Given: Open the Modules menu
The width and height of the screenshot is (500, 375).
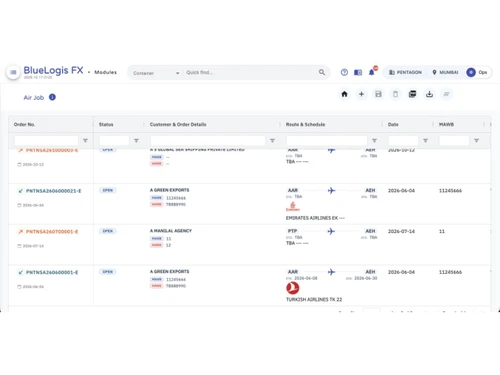Looking at the screenshot, I should click(x=105, y=72).
